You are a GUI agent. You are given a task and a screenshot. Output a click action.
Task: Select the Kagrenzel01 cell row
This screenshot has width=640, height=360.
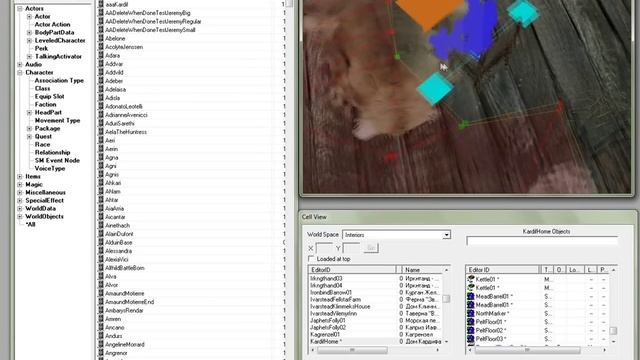[375, 334]
